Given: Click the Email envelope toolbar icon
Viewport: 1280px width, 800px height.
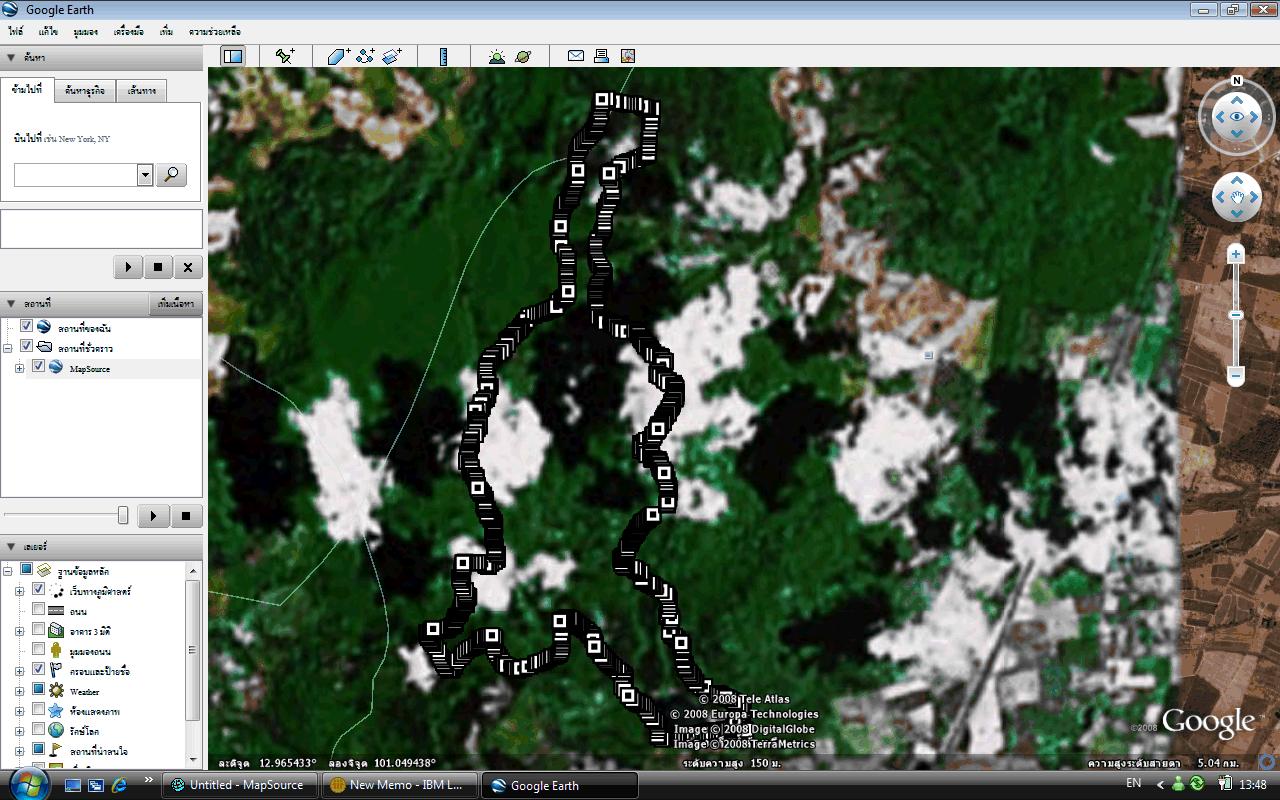Looking at the screenshot, I should 576,57.
